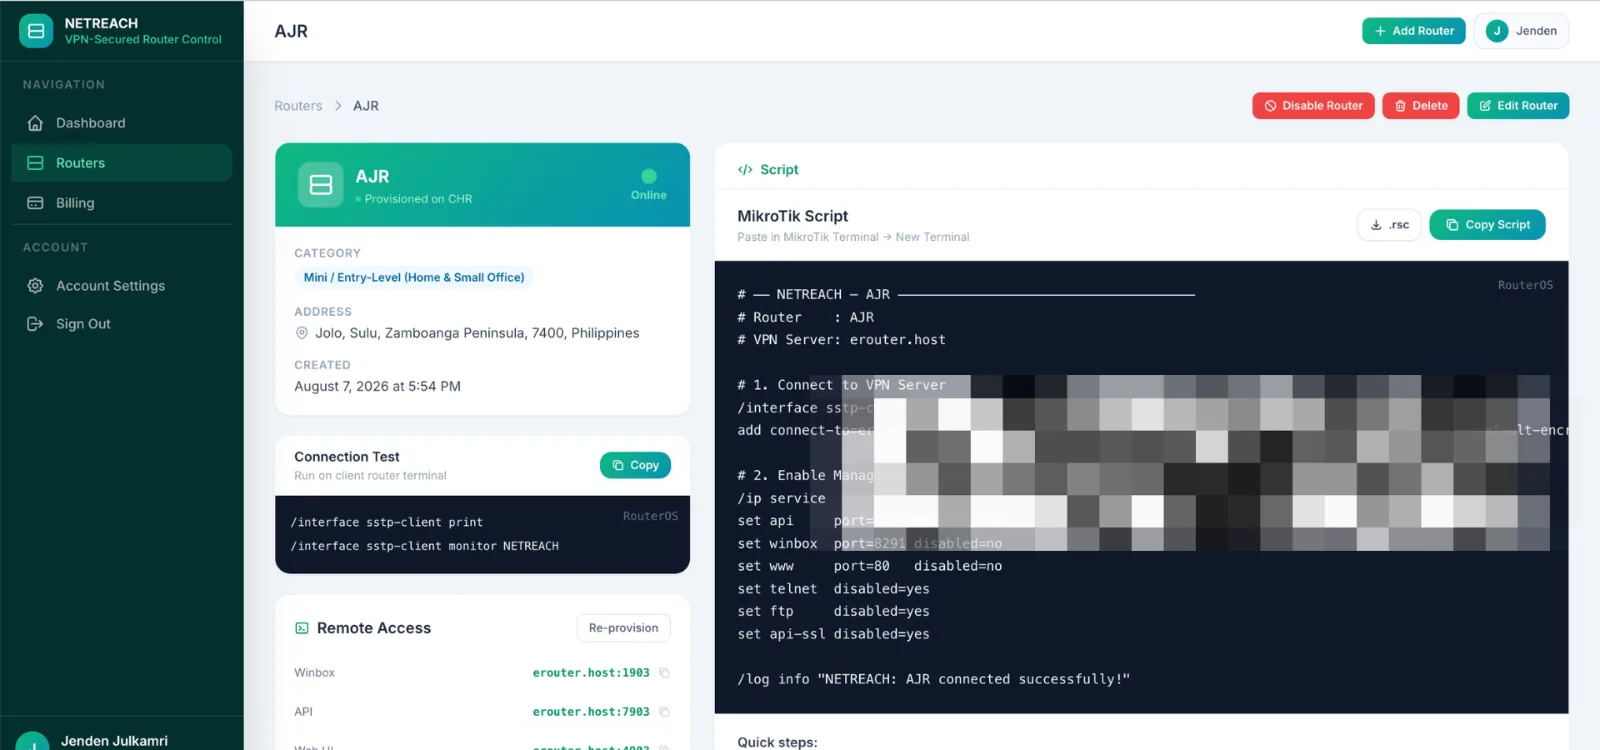Go back to the Routers breadcrumb
Image resolution: width=1600 pixels, height=750 pixels.
click(298, 106)
